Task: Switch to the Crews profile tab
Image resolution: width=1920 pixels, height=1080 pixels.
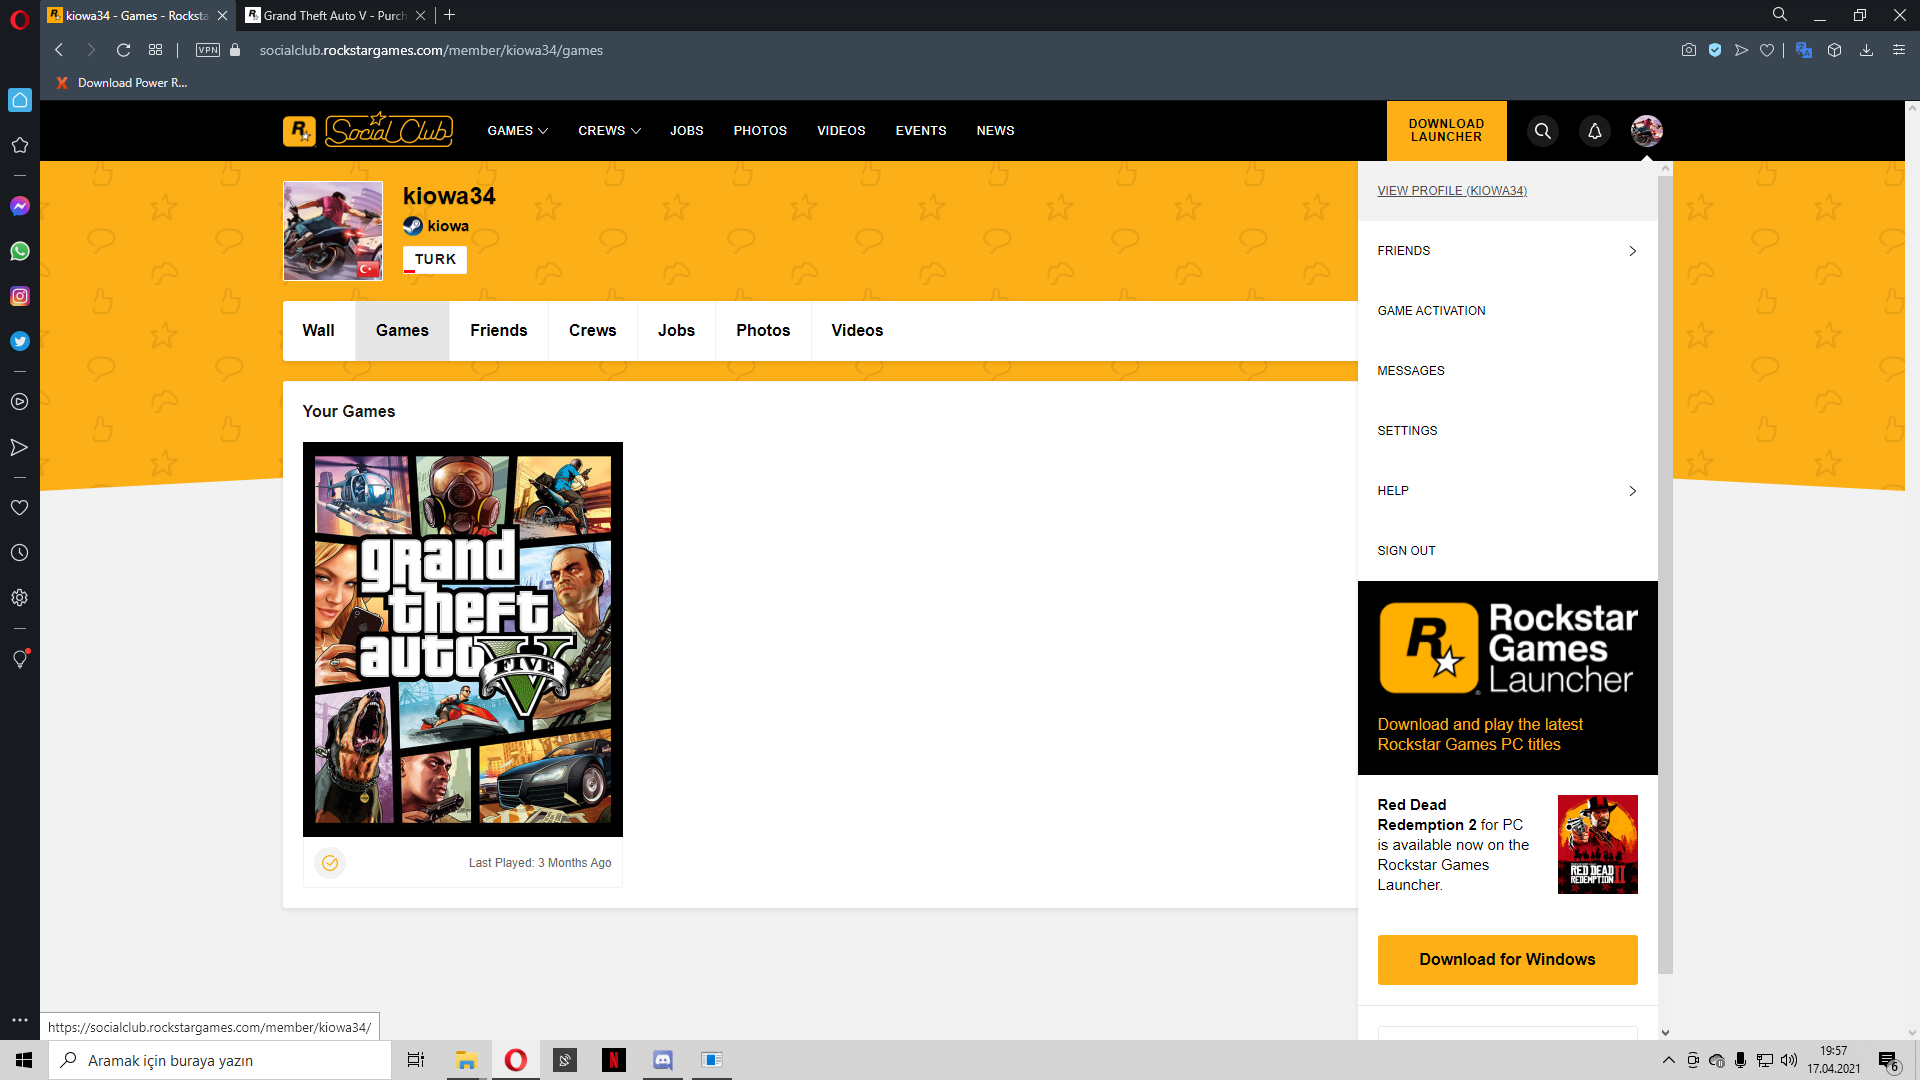Action: pos(592,330)
